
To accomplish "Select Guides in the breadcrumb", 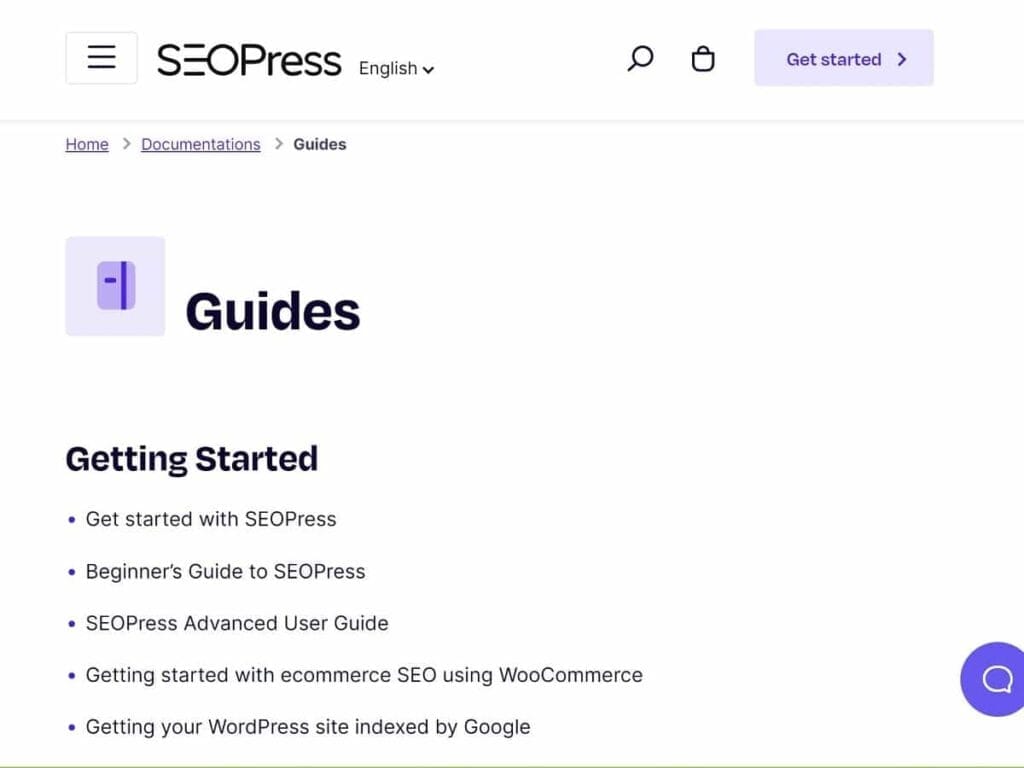I will coord(319,144).
